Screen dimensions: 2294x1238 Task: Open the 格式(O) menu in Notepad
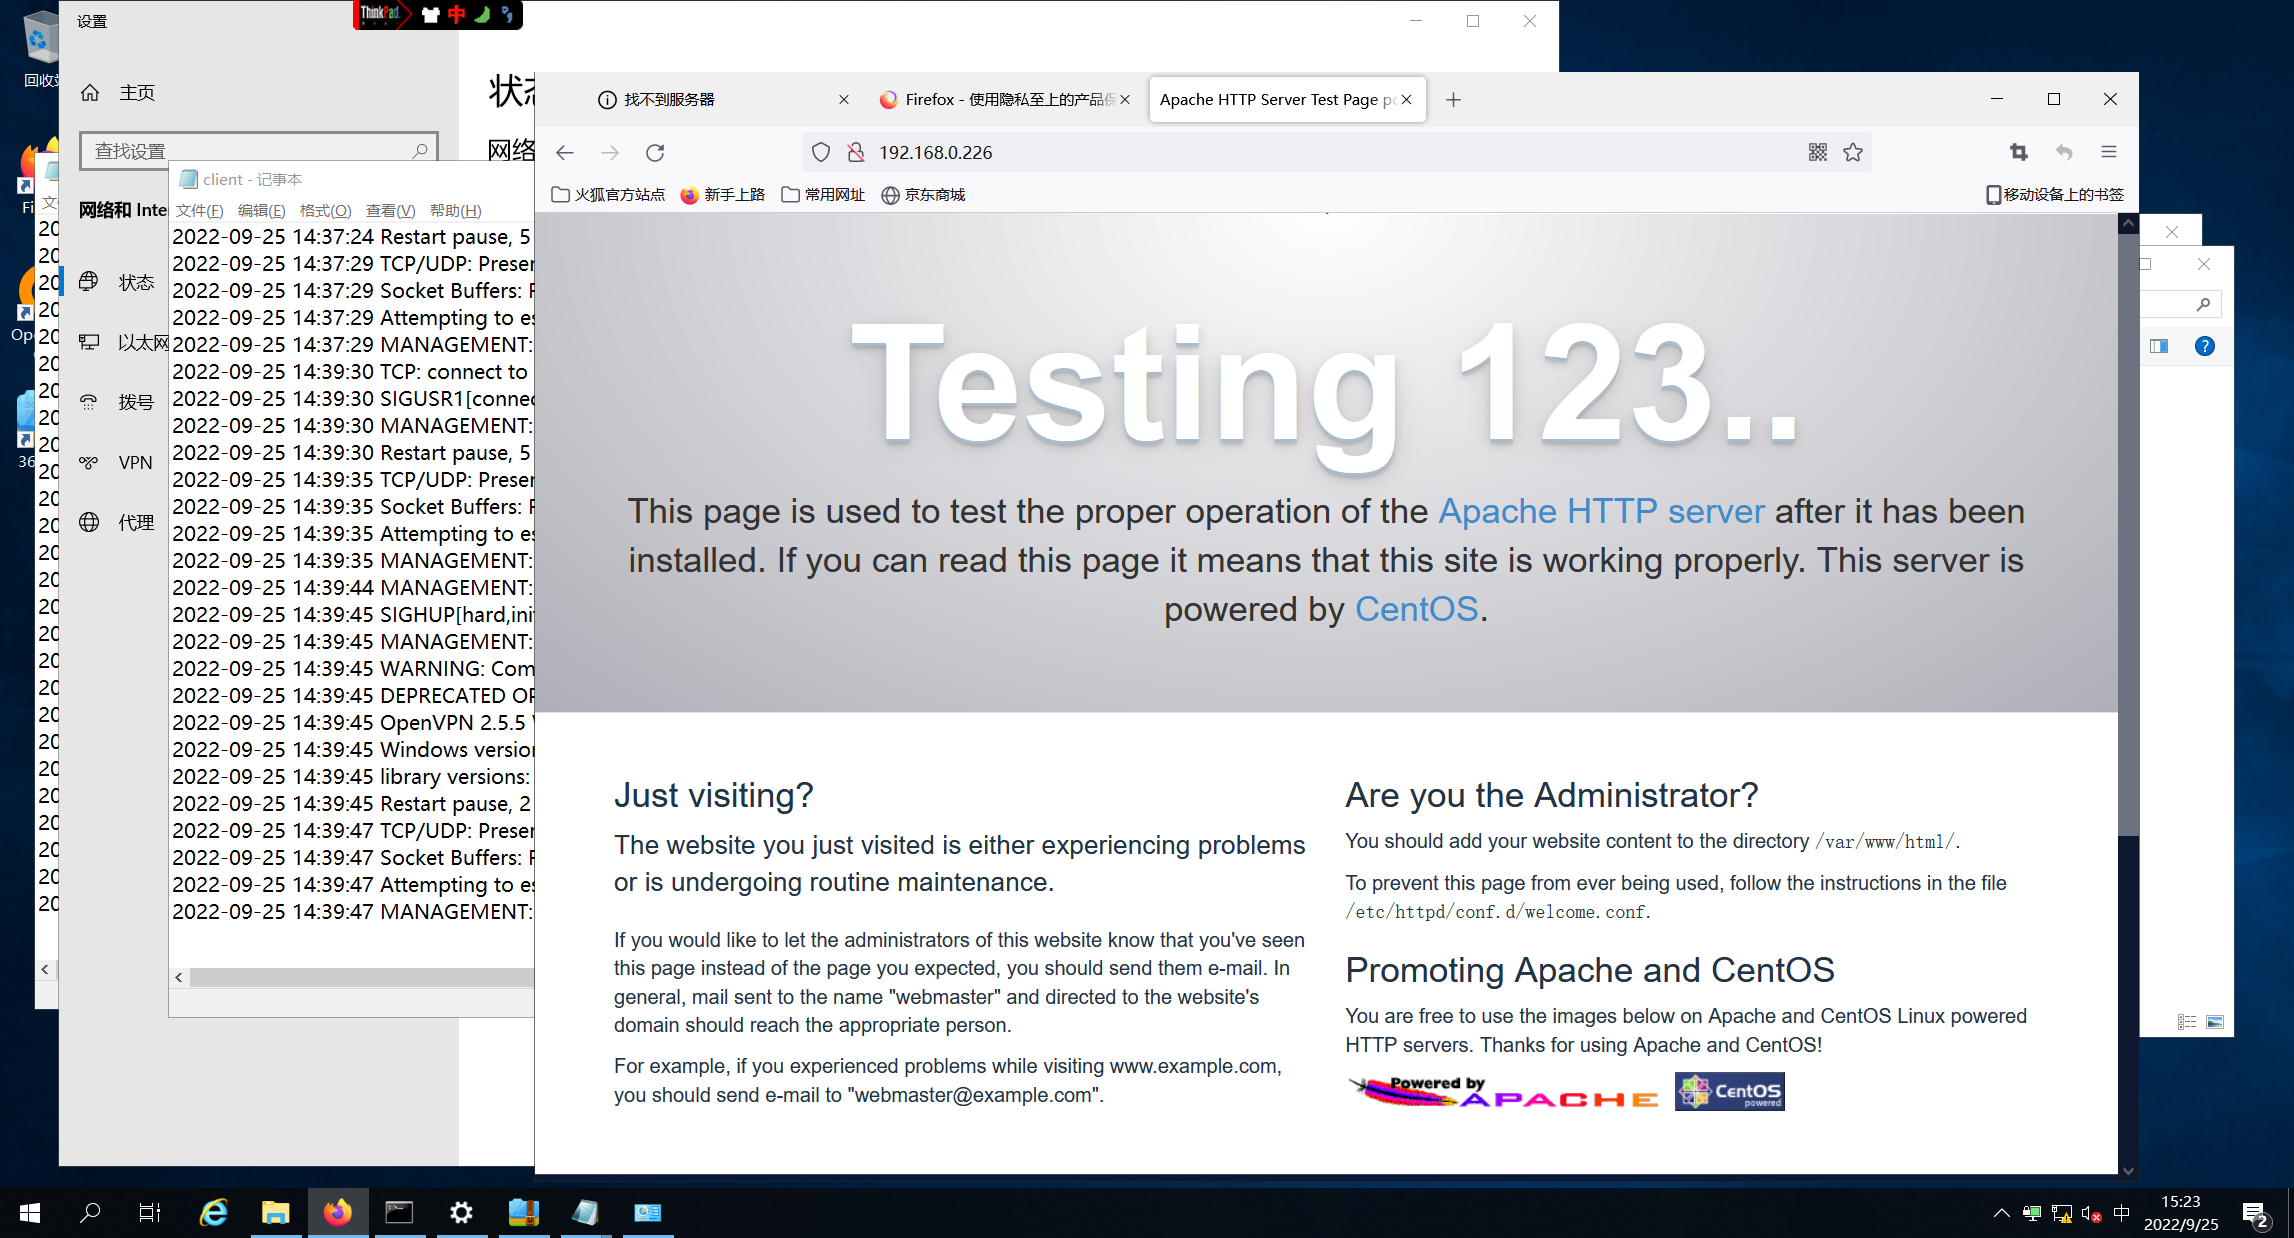point(325,210)
